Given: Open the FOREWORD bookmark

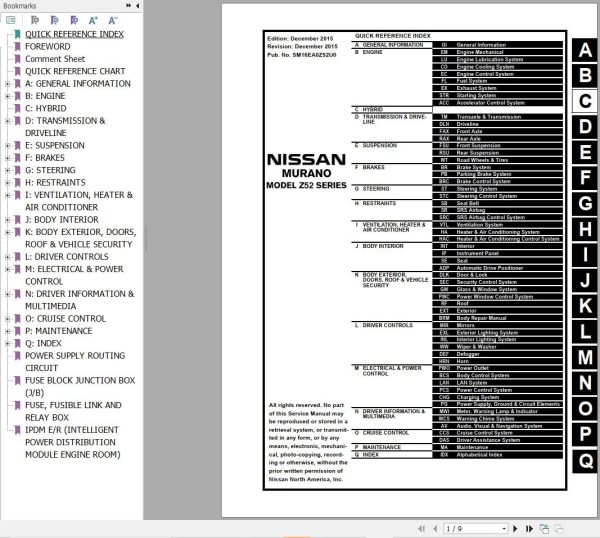Looking at the screenshot, I should click(47, 46).
